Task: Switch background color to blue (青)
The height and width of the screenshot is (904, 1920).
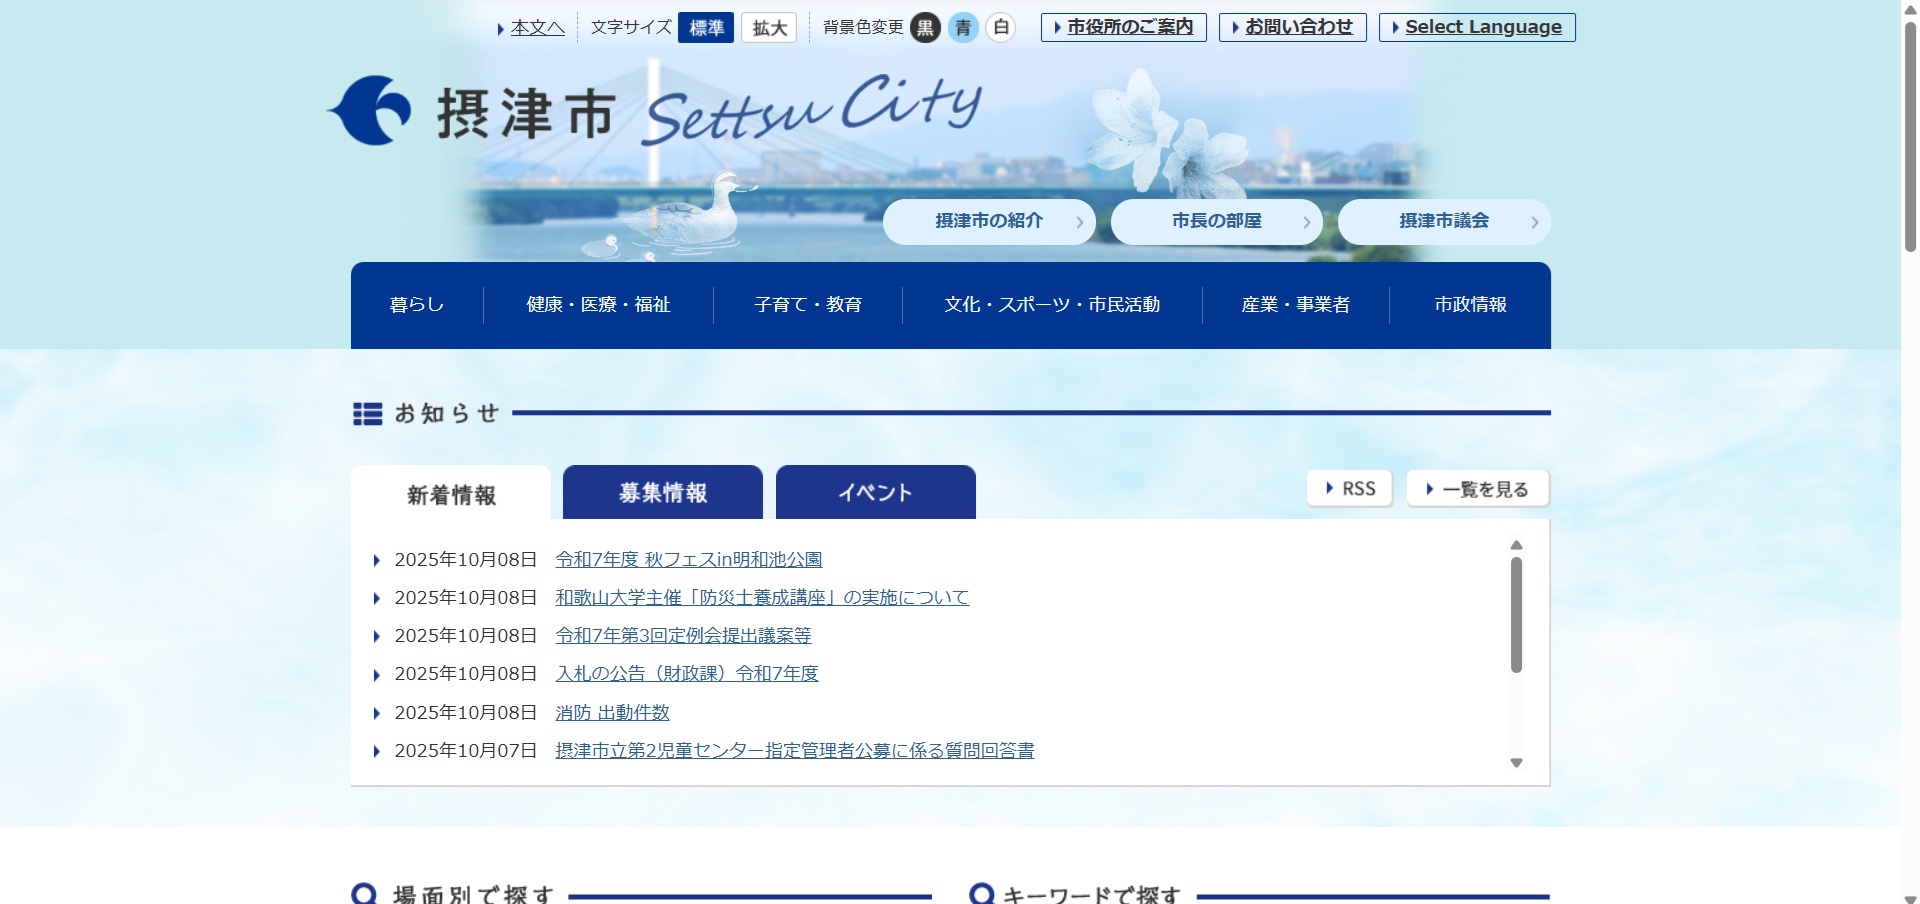Action: point(964,28)
